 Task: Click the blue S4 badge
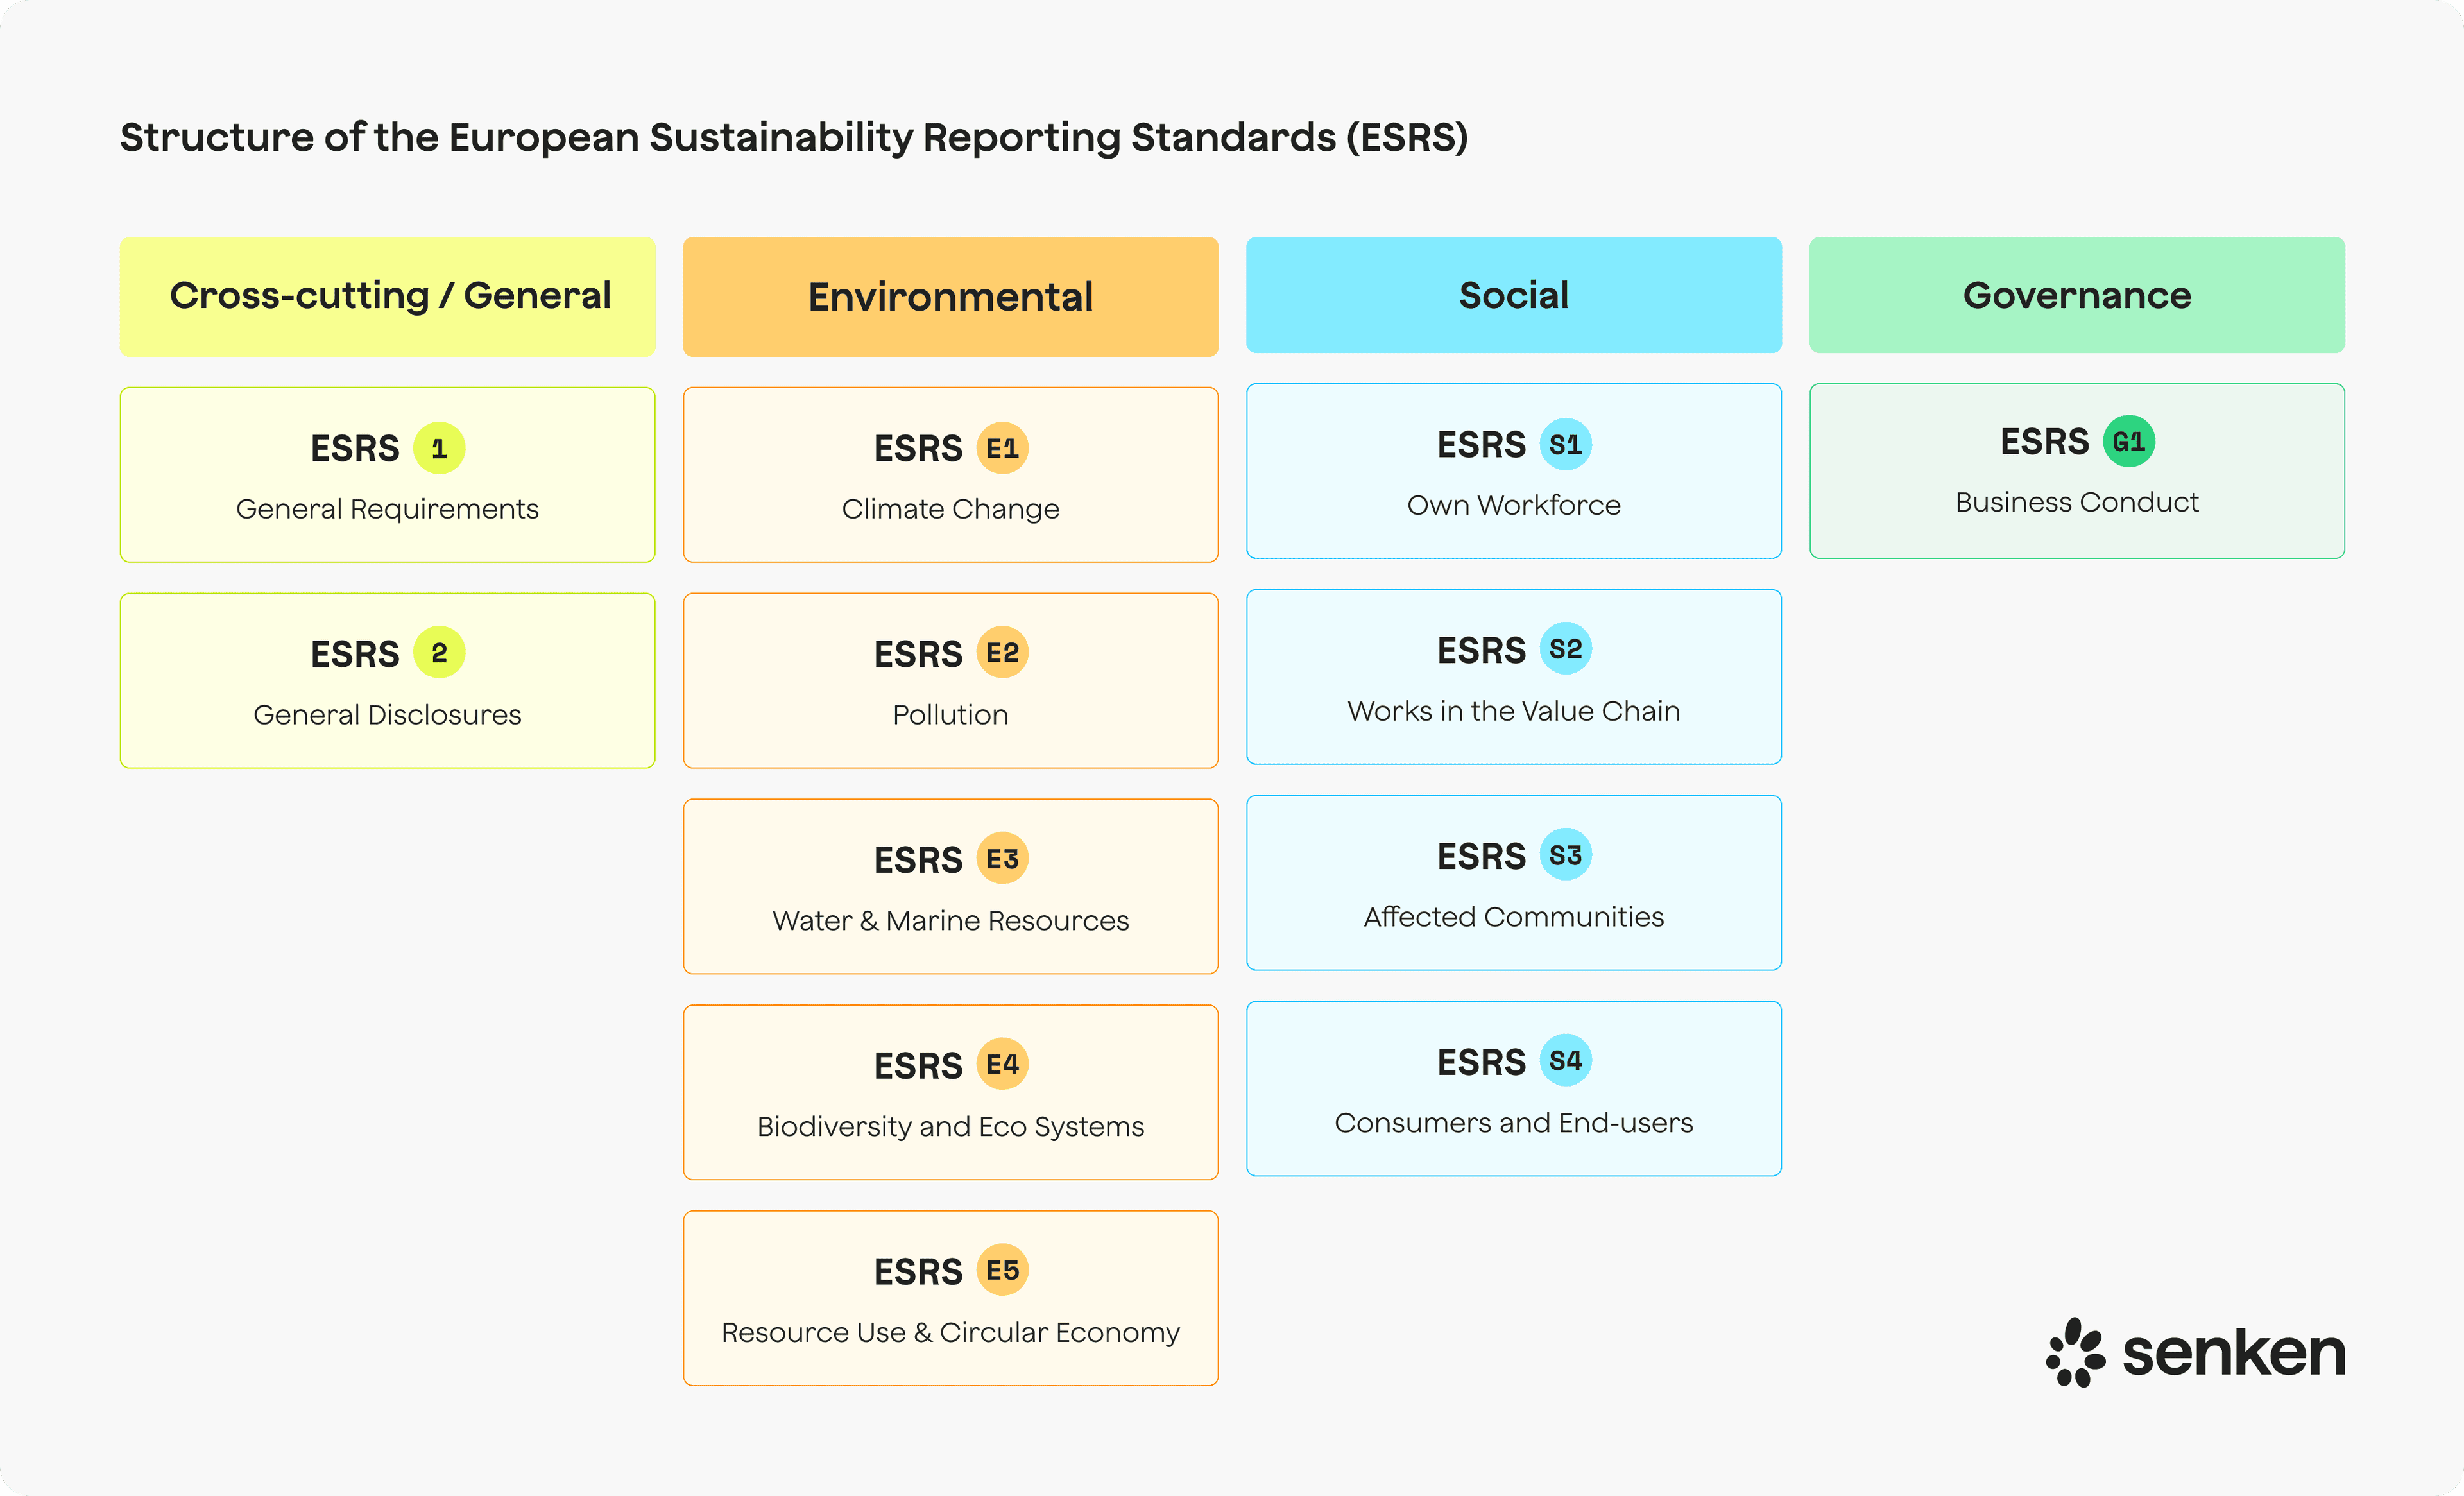1565,1060
